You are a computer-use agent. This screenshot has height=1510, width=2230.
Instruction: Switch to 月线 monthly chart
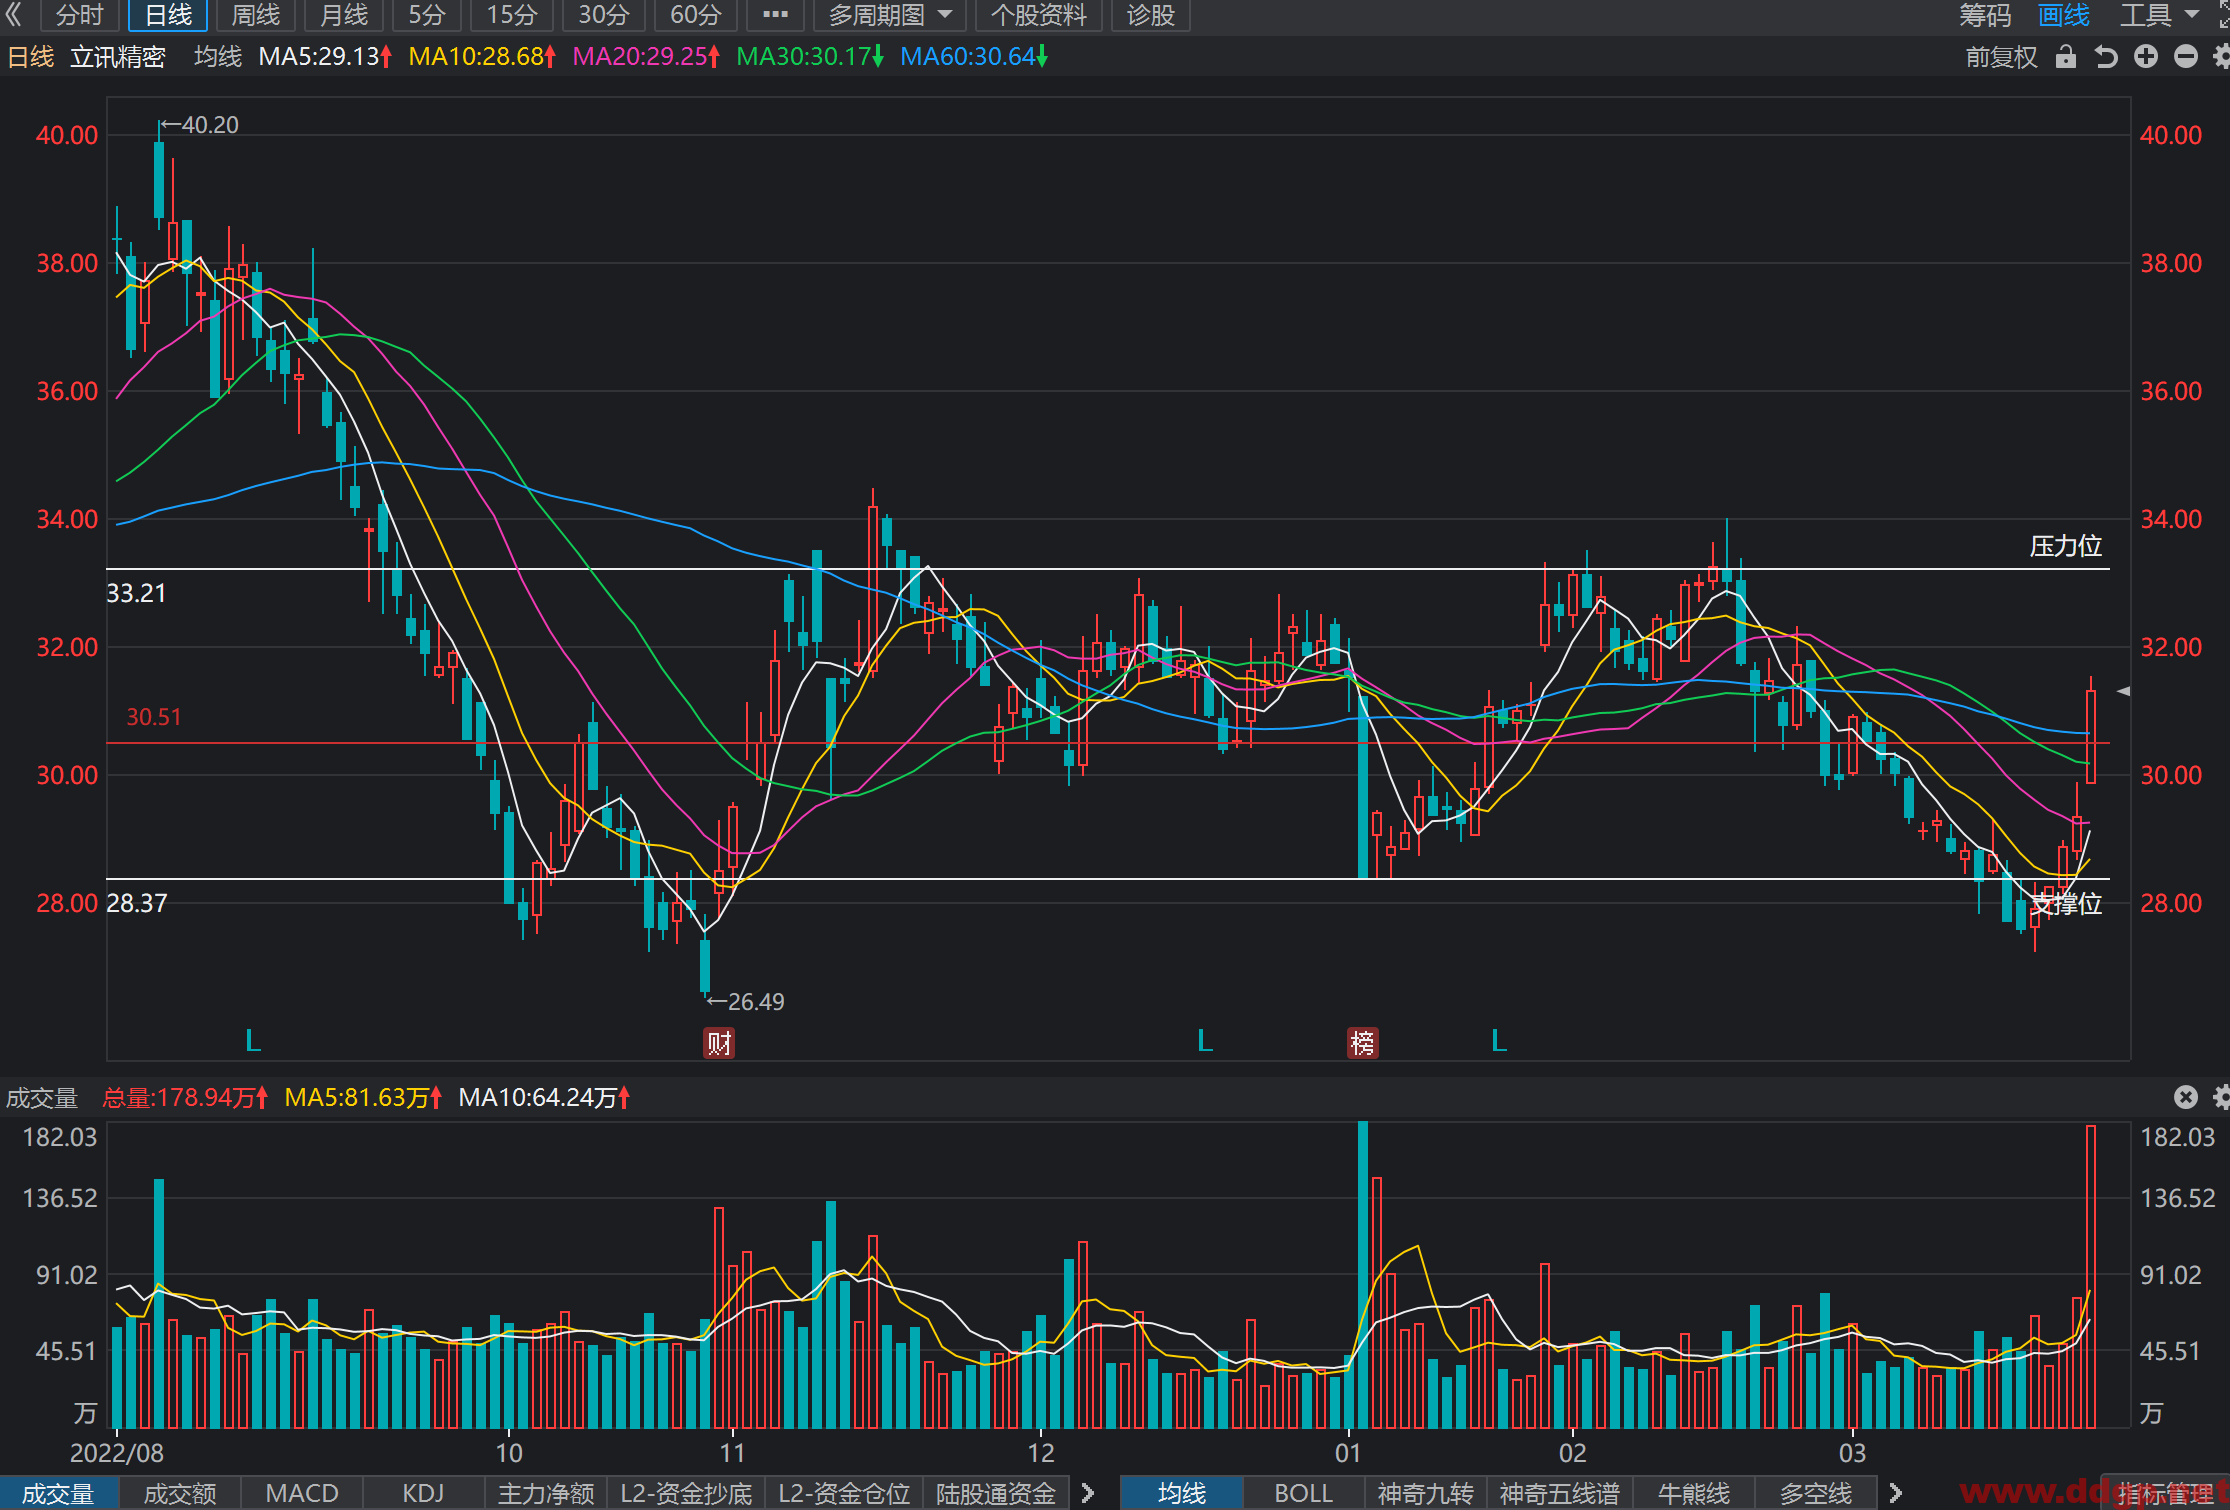click(344, 15)
